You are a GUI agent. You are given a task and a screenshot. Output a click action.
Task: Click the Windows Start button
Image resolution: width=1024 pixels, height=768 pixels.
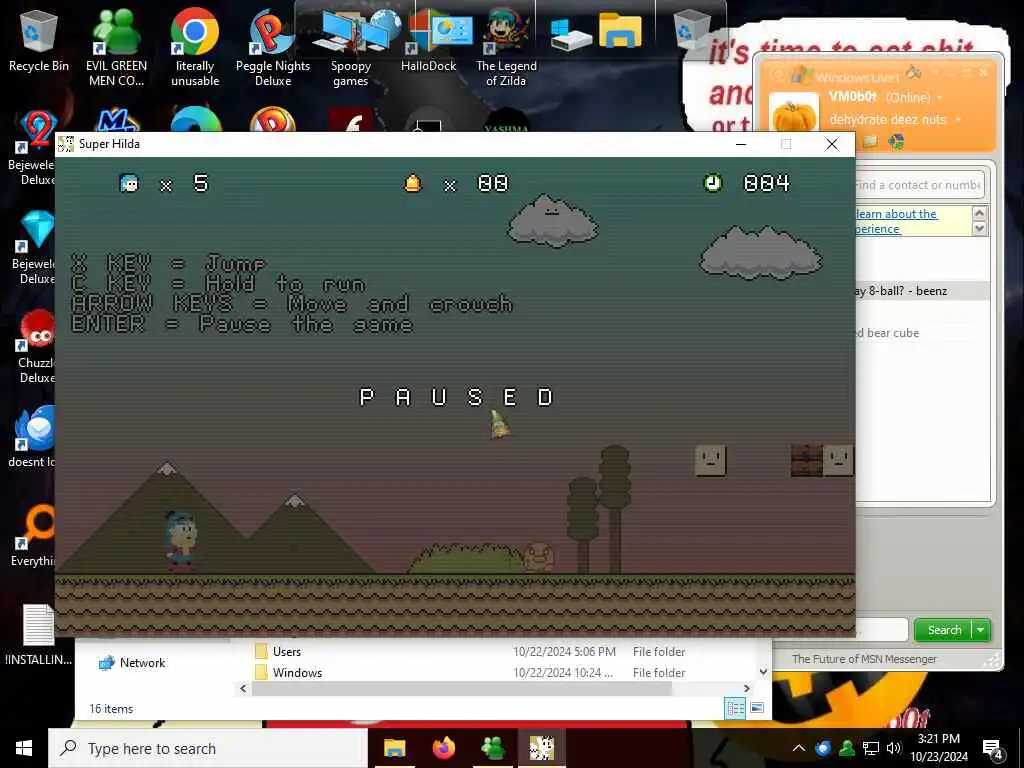(x=24, y=748)
